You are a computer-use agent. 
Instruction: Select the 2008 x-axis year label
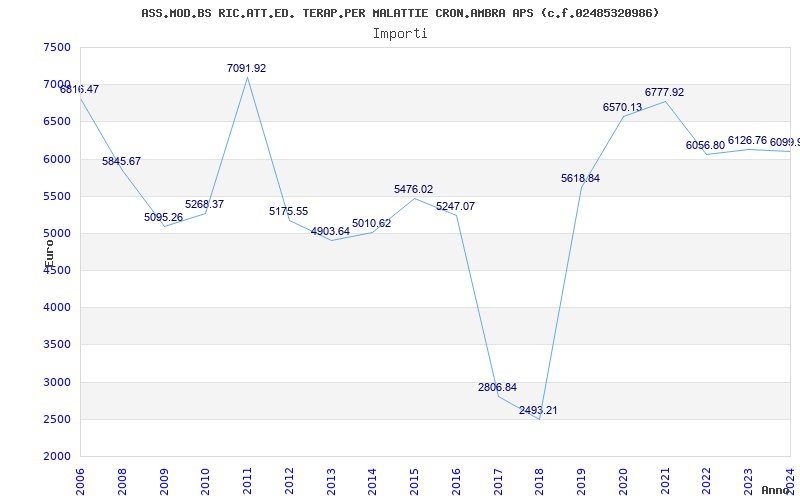tap(122, 481)
